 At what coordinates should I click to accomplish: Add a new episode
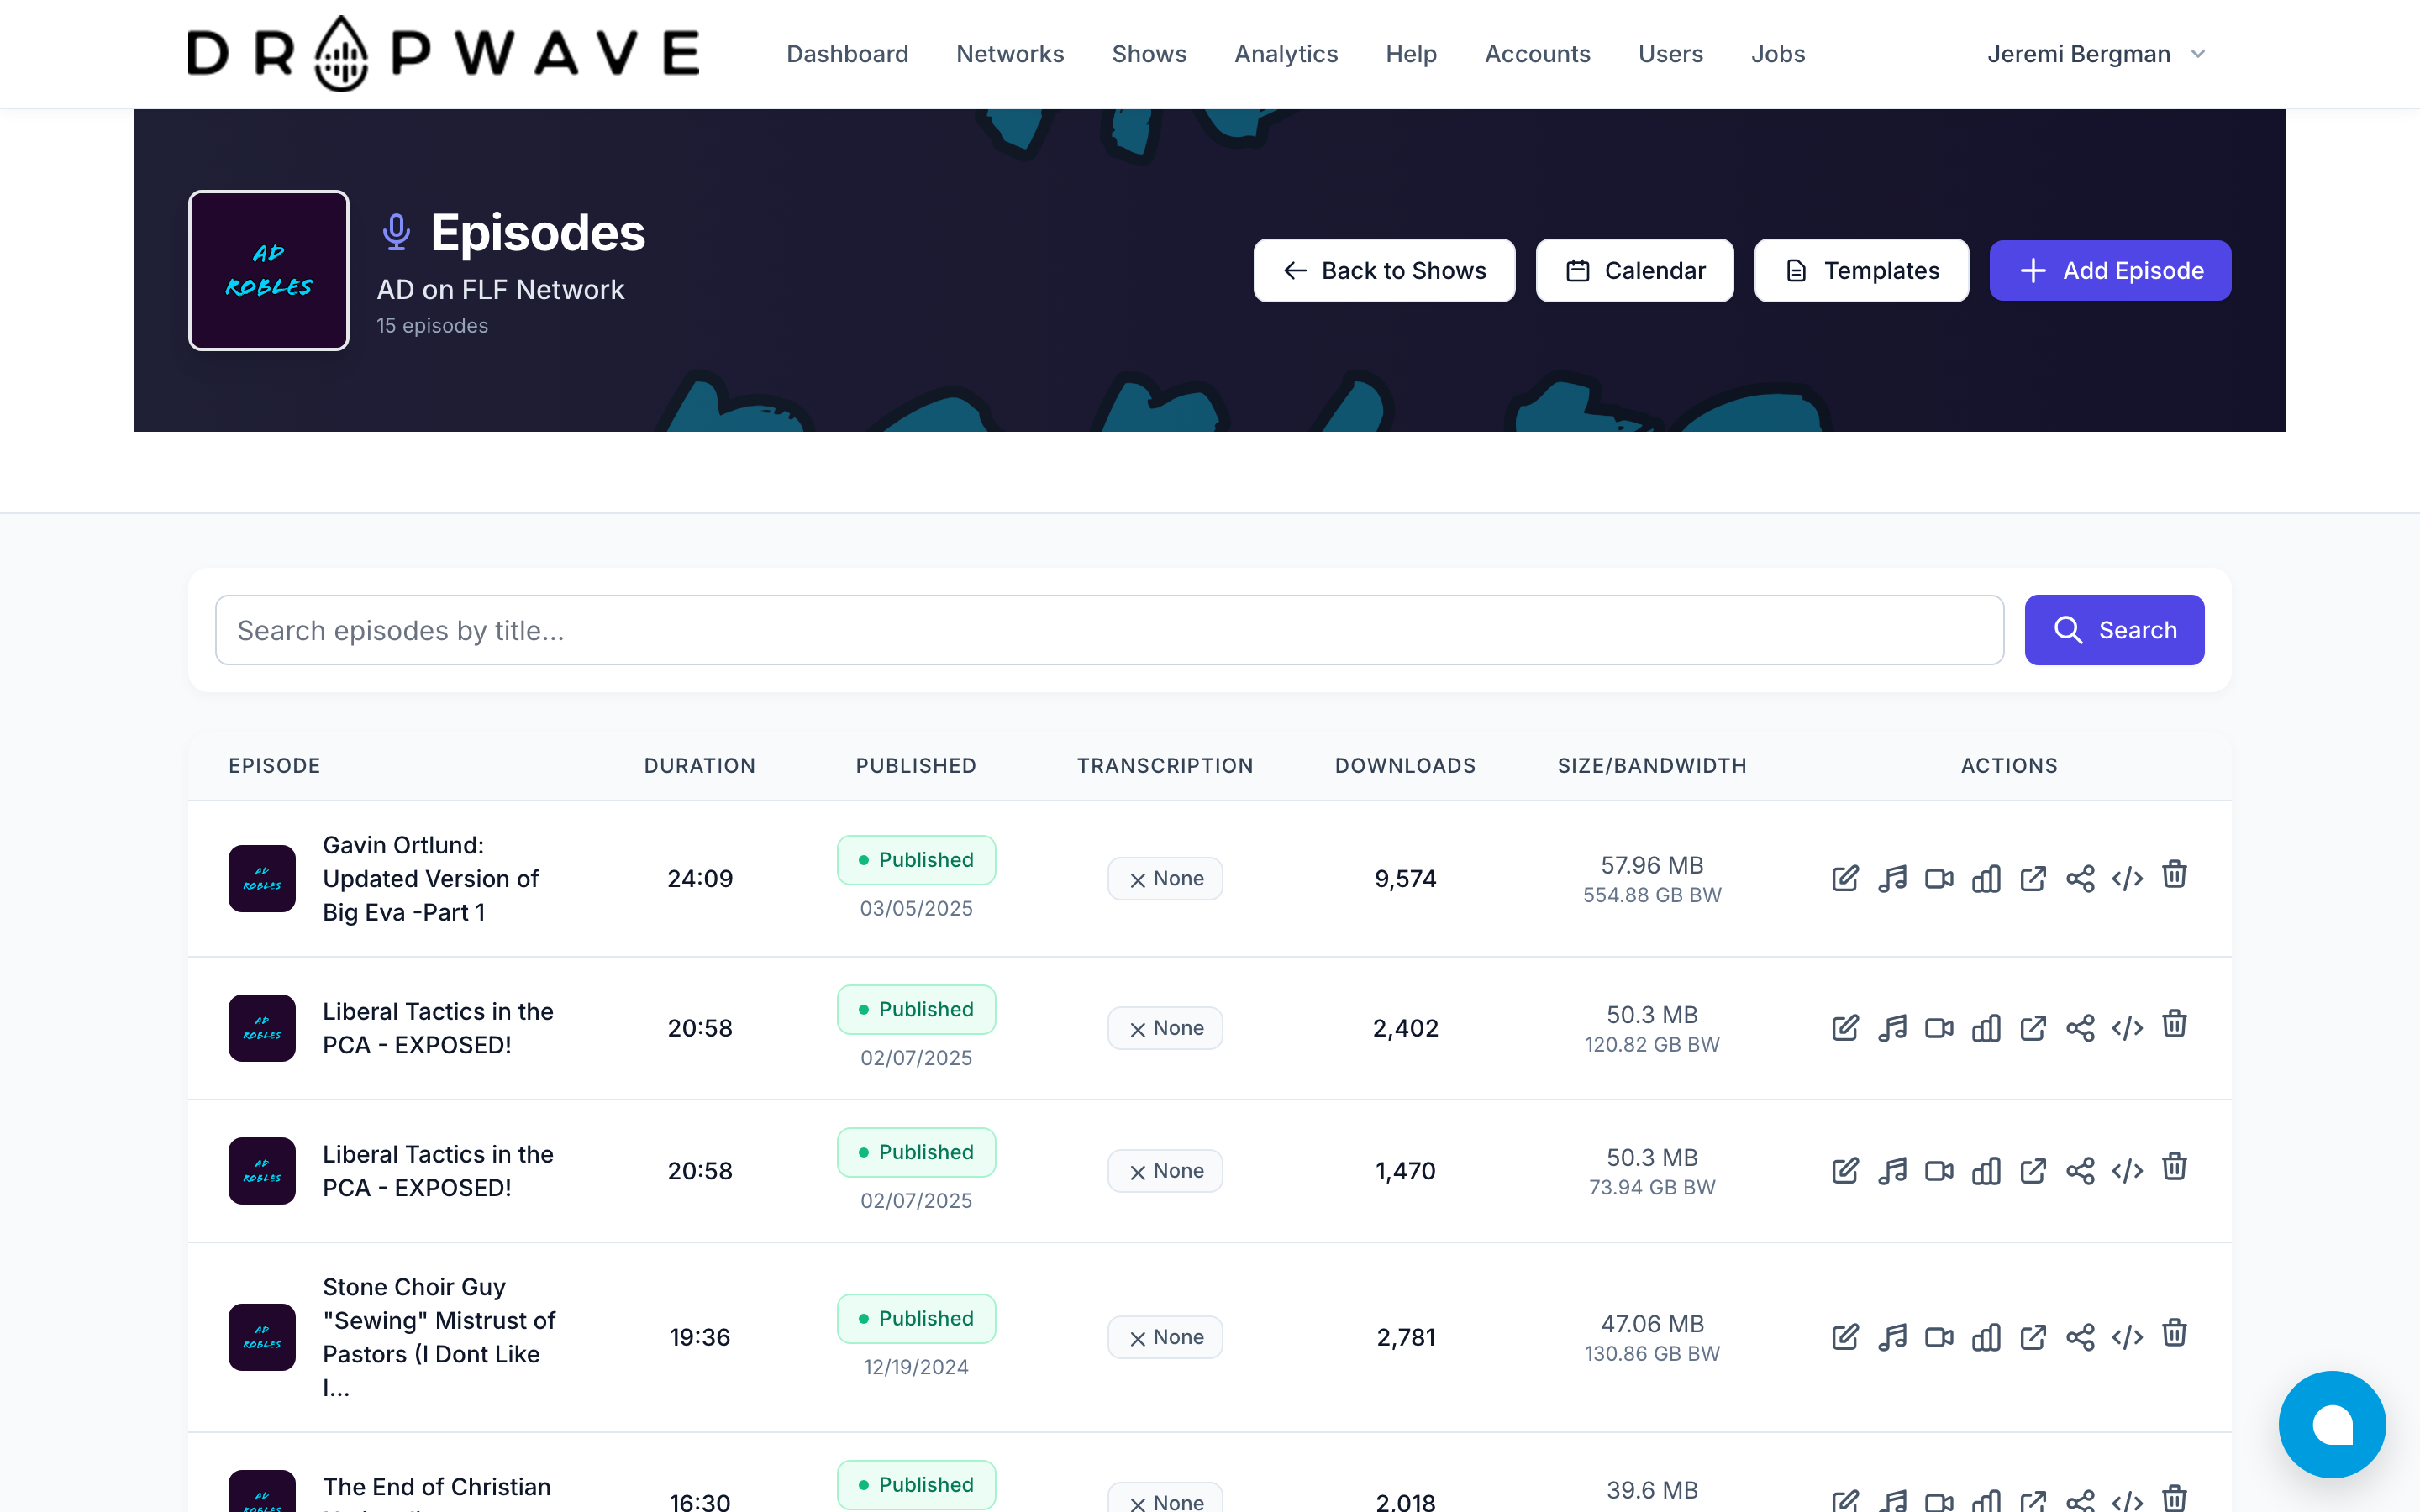tap(2109, 270)
